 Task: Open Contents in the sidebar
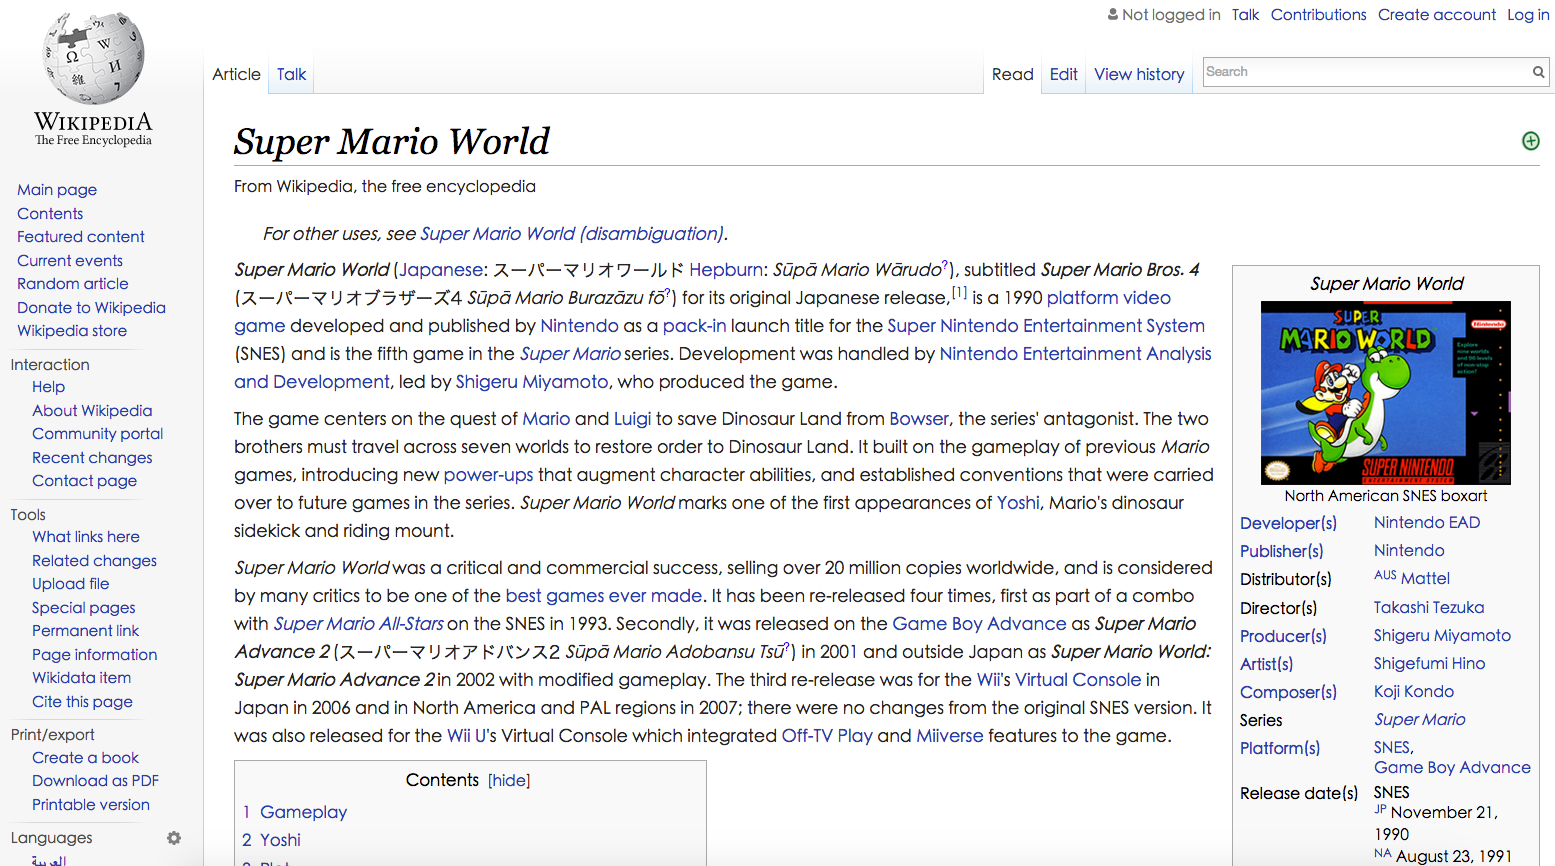pyautogui.click(x=50, y=214)
